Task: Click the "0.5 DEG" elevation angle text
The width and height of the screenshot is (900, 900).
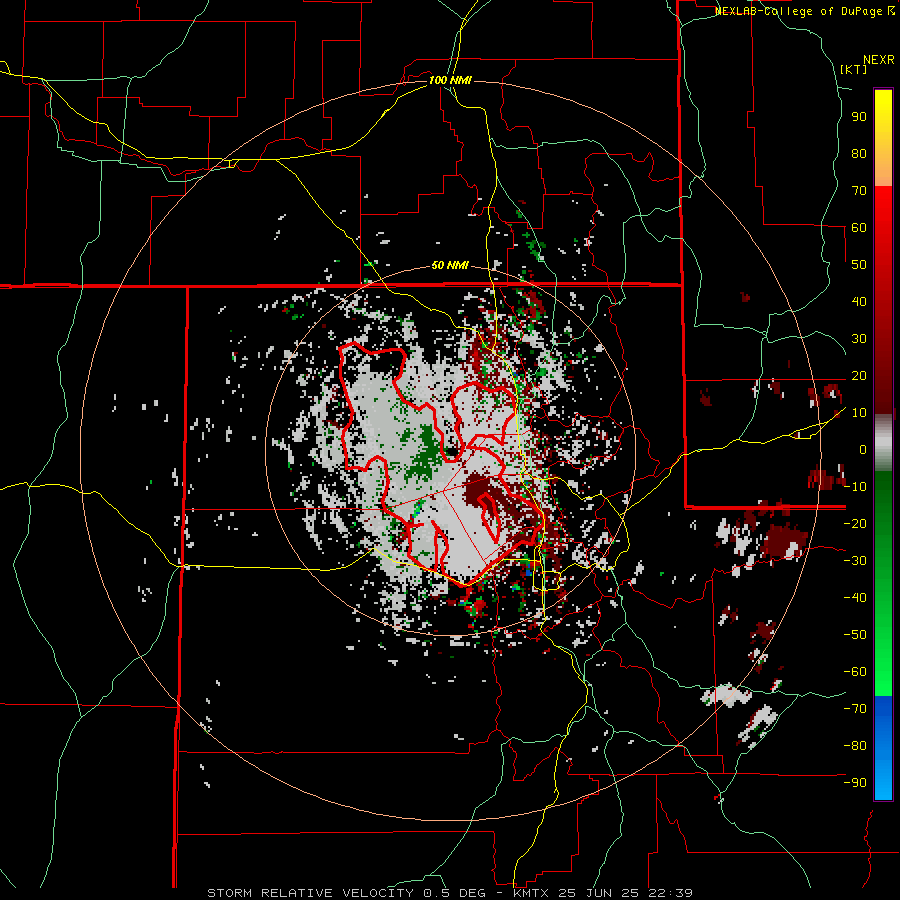Action: pyautogui.click(x=454, y=893)
